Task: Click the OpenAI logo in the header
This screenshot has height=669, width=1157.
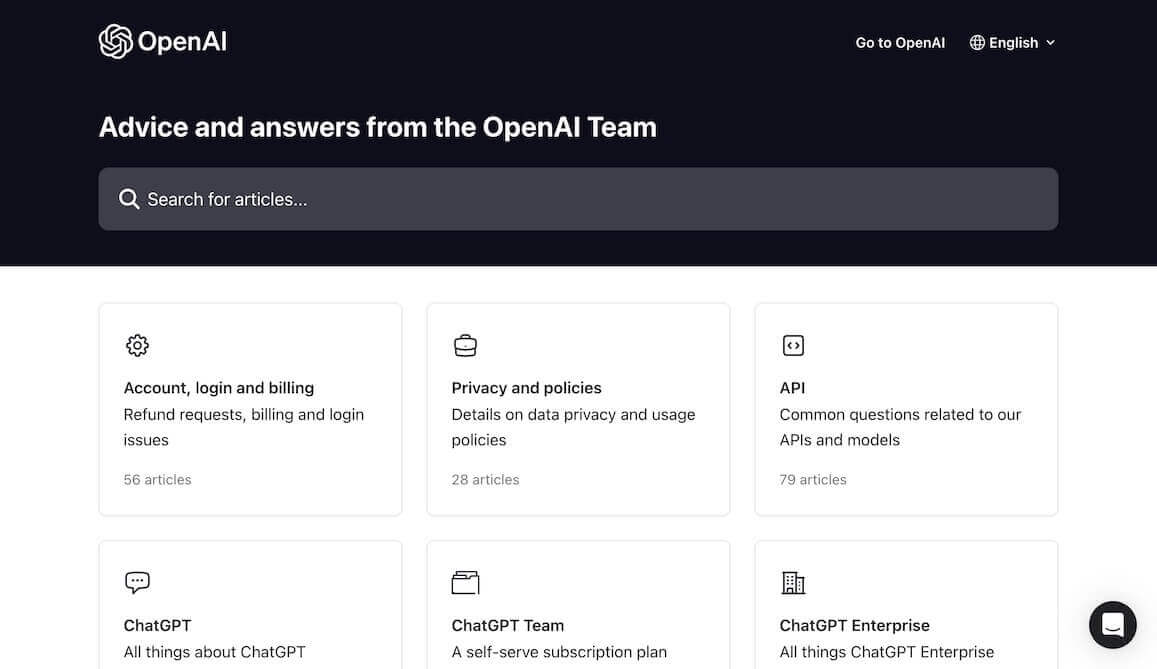Action: (x=162, y=41)
